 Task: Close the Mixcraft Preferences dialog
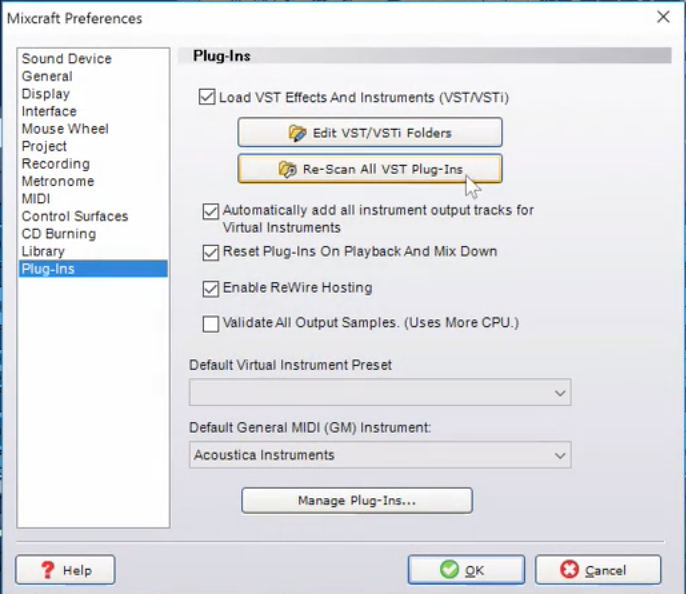663,17
